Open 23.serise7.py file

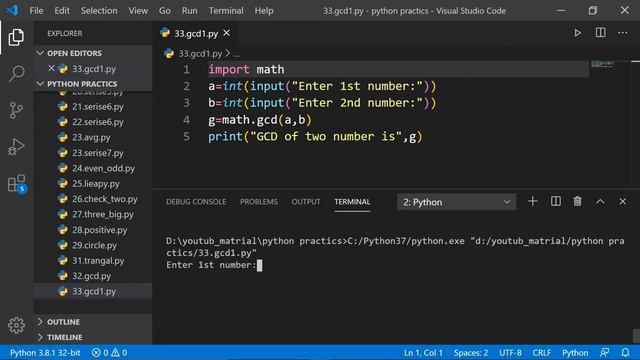click(x=93, y=153)
